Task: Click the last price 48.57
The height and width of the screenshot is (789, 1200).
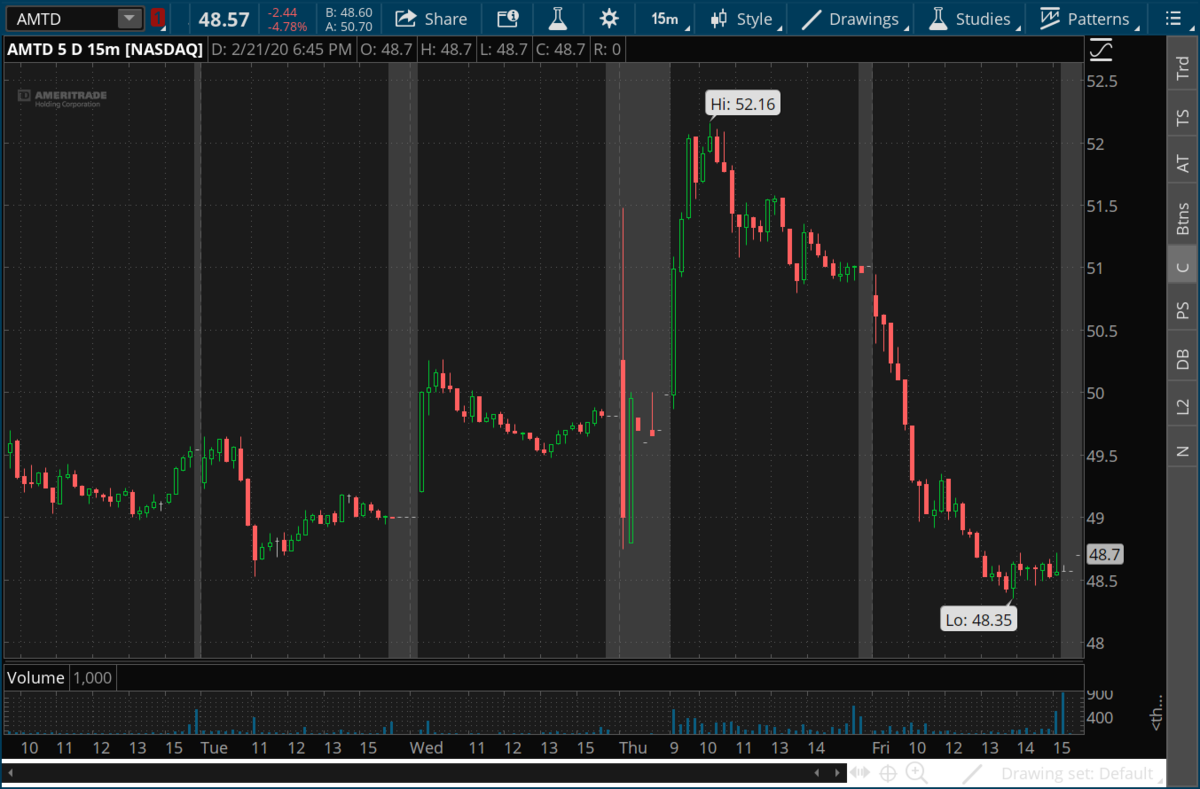Action: pos(224,18)
